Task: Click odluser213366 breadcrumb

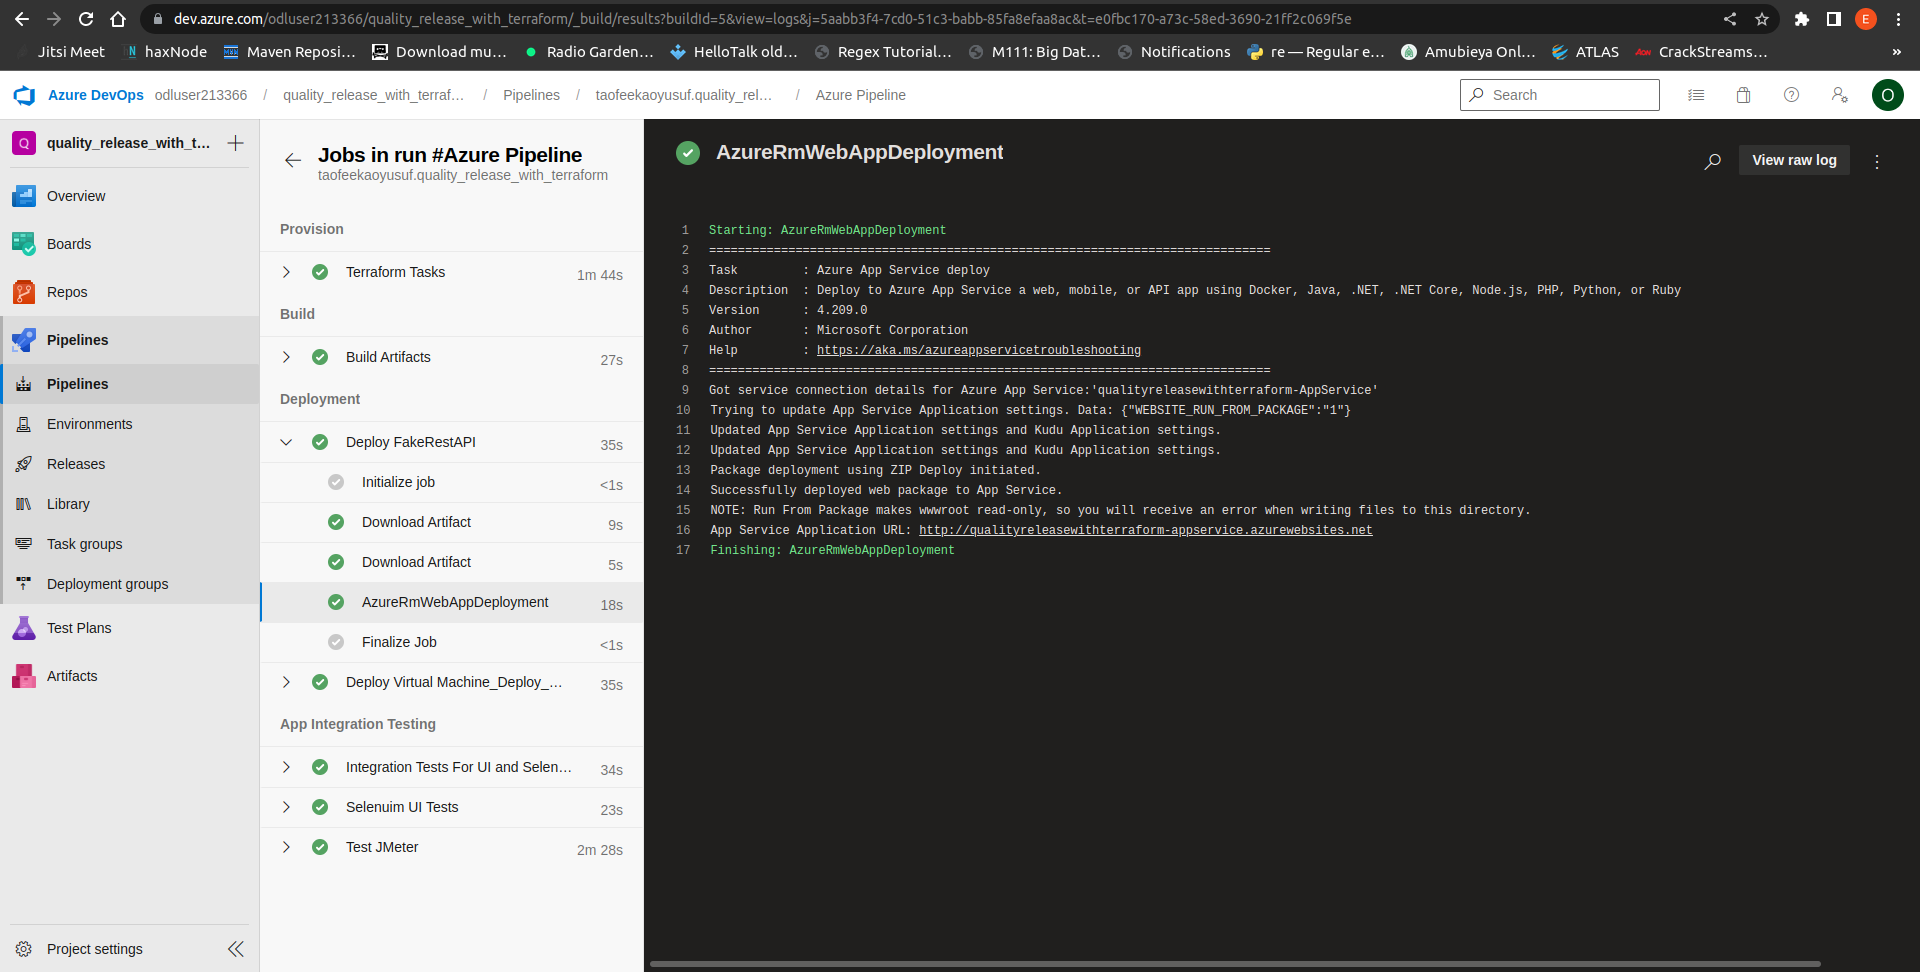Action: tap(200, 95)
